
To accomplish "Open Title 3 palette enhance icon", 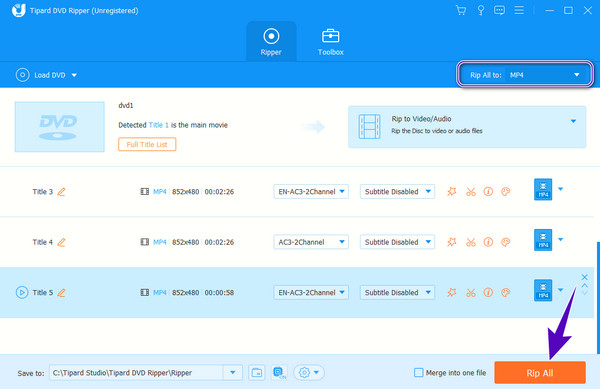I will pyautogui.click(x=505, y=191).
